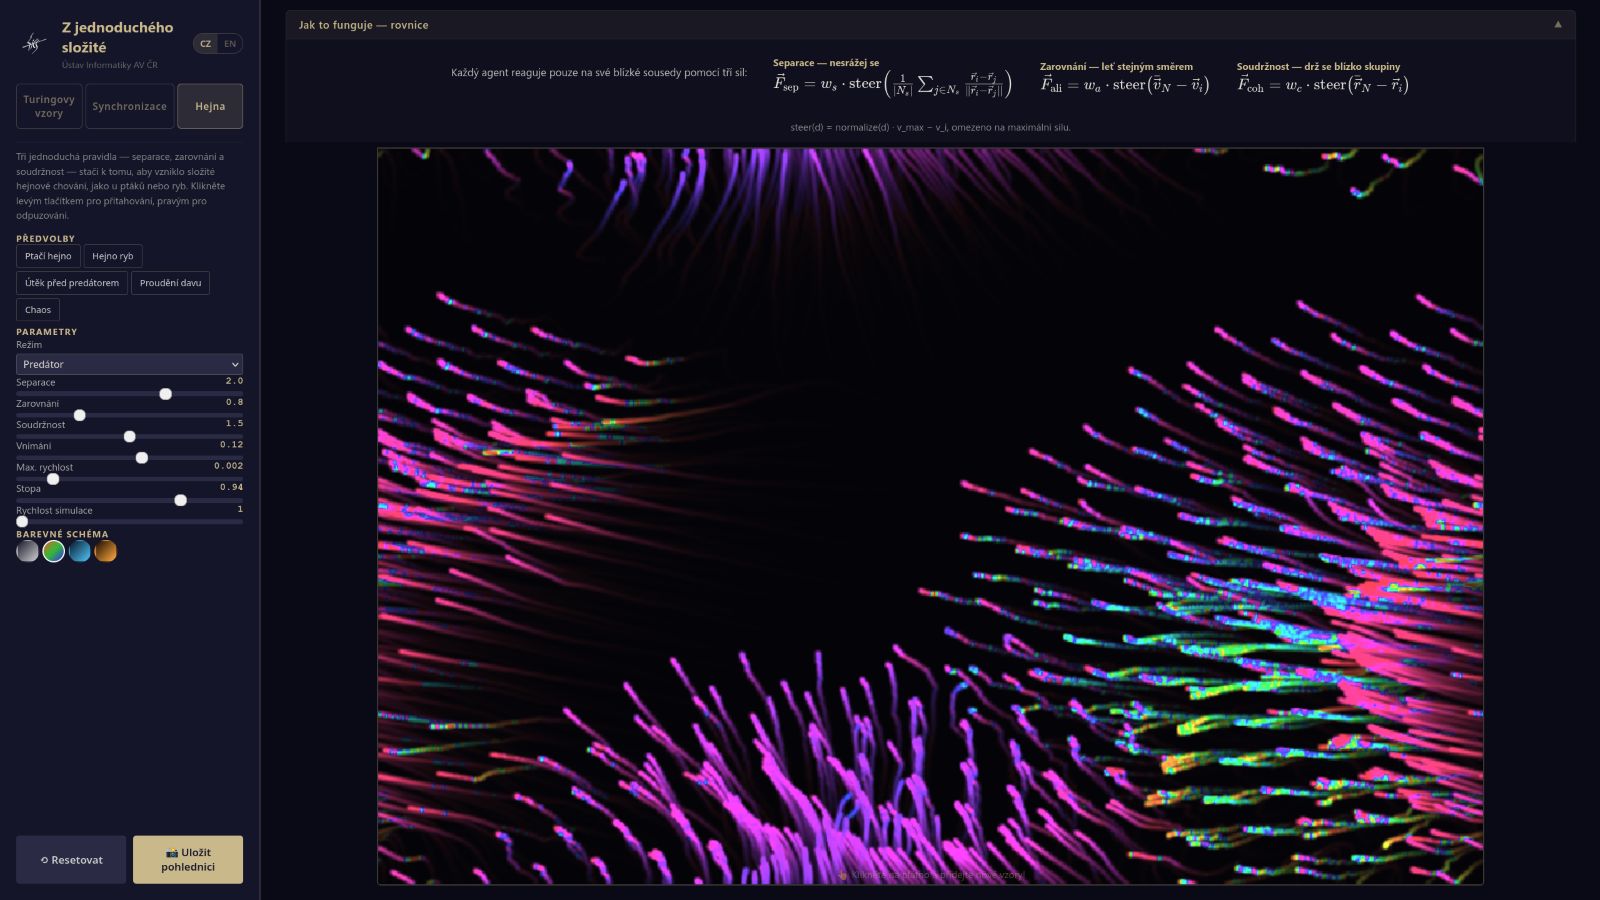The image size is (1600, 900).
Task: Apply the Ptačí hejno preset
Action: coord(48,256)
